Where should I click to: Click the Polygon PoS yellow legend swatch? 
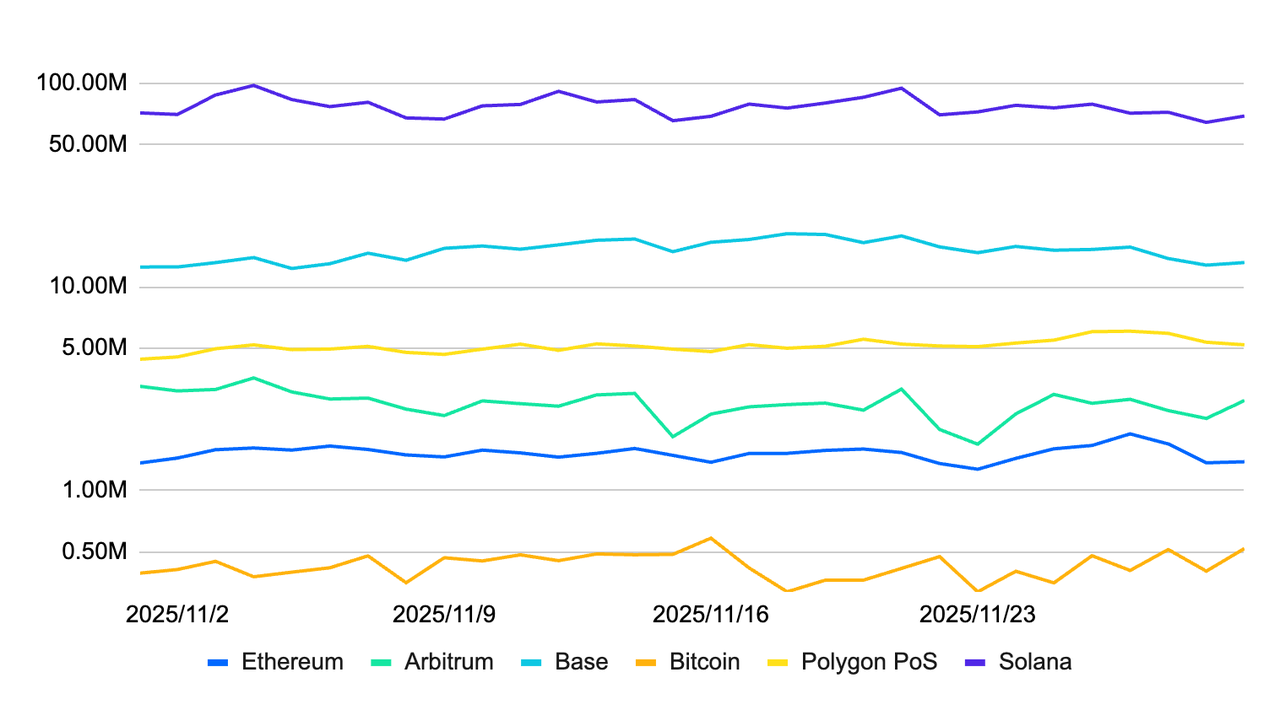(x=779, y=663)
